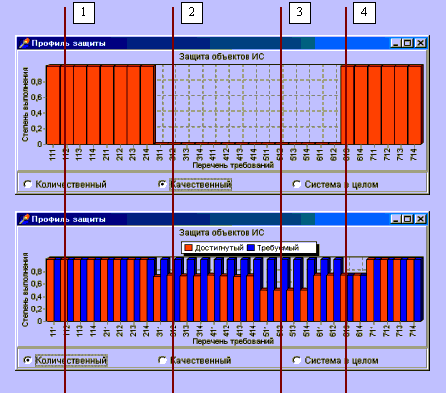
Task: Click the 514 label under lower chart
Action: [306, 331]
